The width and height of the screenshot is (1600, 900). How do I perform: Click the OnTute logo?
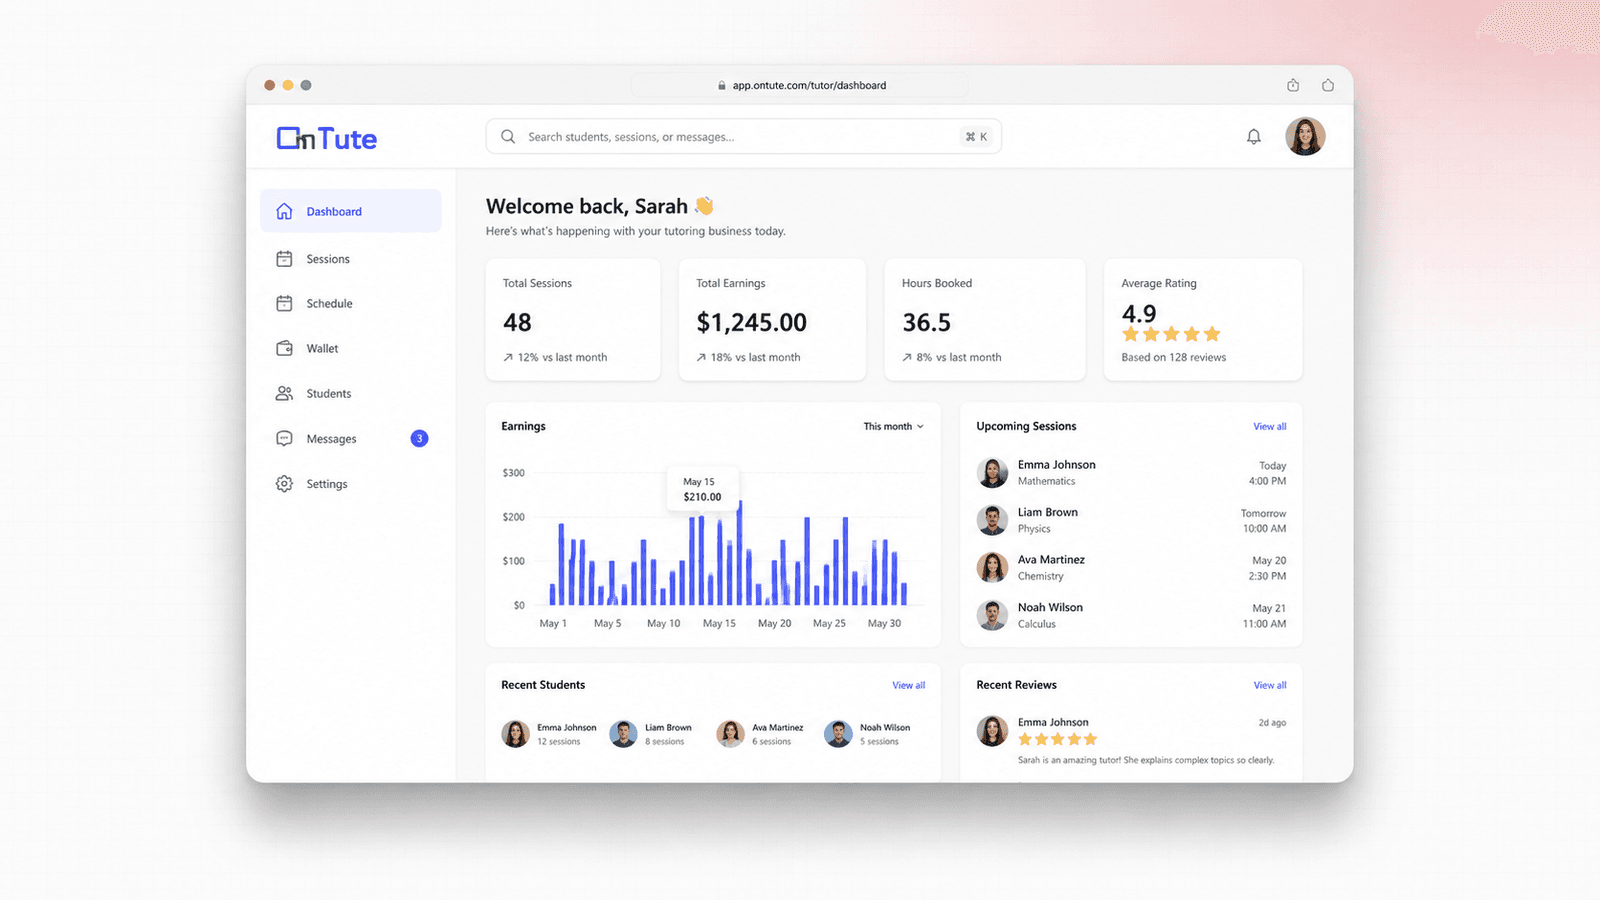click(x=326, y=138)
